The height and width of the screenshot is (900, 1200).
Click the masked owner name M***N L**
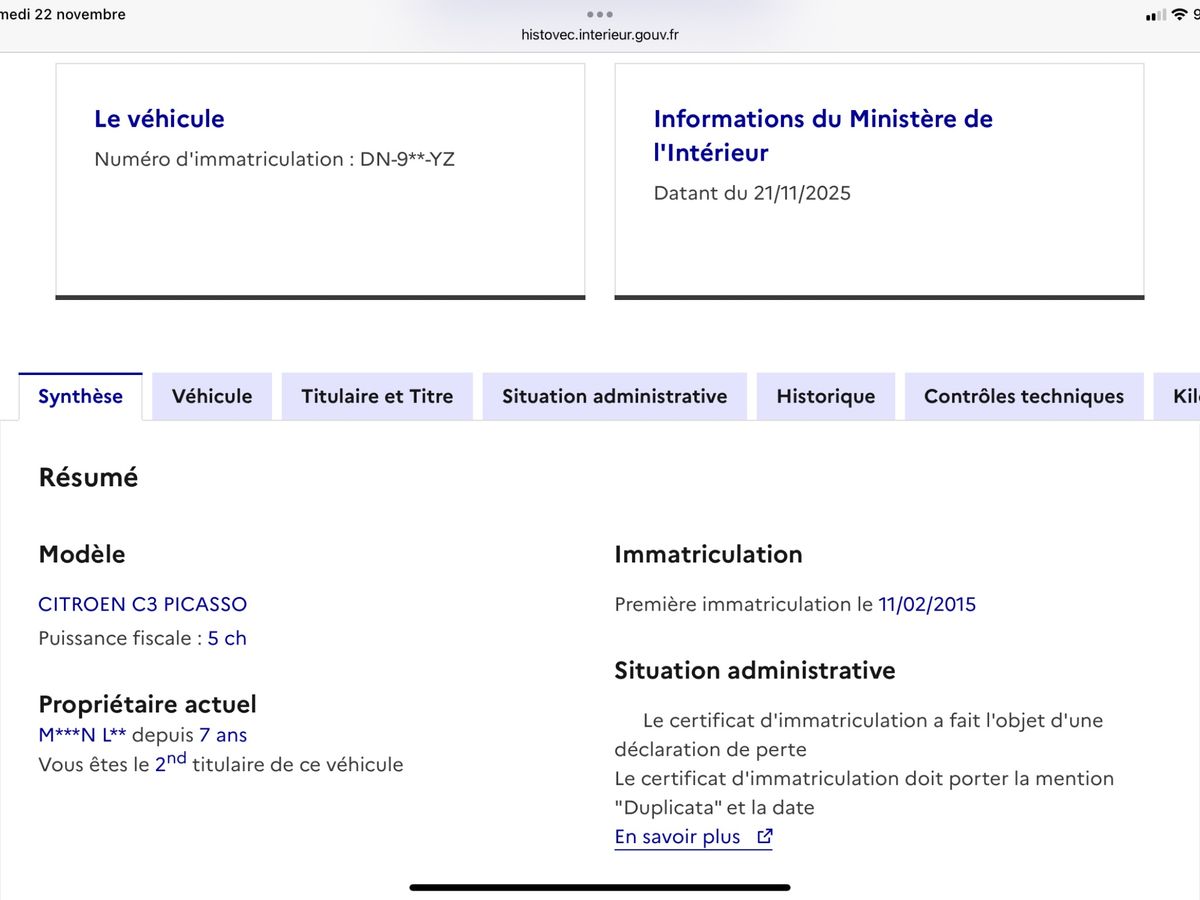82,735
